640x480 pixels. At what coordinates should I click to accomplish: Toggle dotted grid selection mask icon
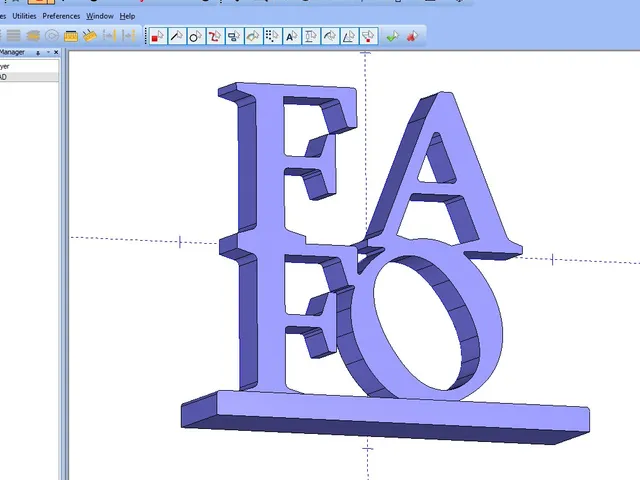tap(272, 36)
